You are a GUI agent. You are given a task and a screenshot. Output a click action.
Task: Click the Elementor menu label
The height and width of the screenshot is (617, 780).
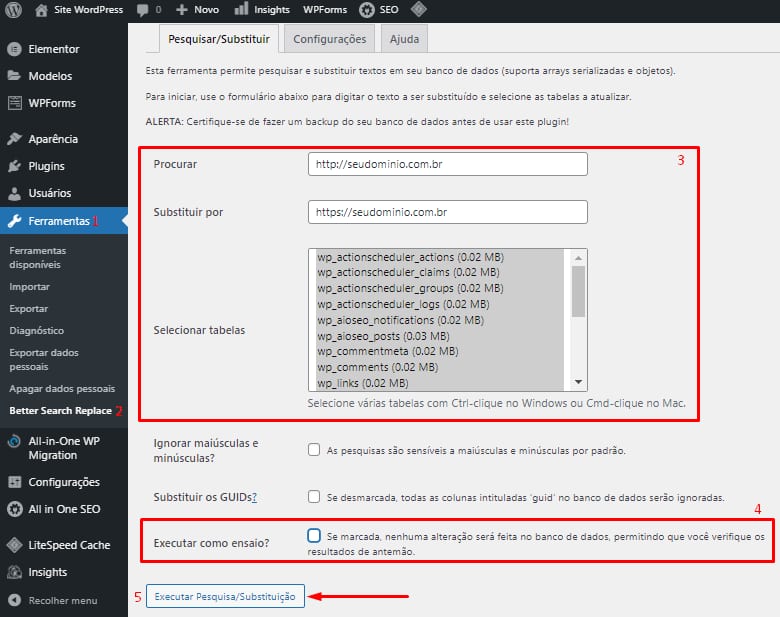coord(54,49)
